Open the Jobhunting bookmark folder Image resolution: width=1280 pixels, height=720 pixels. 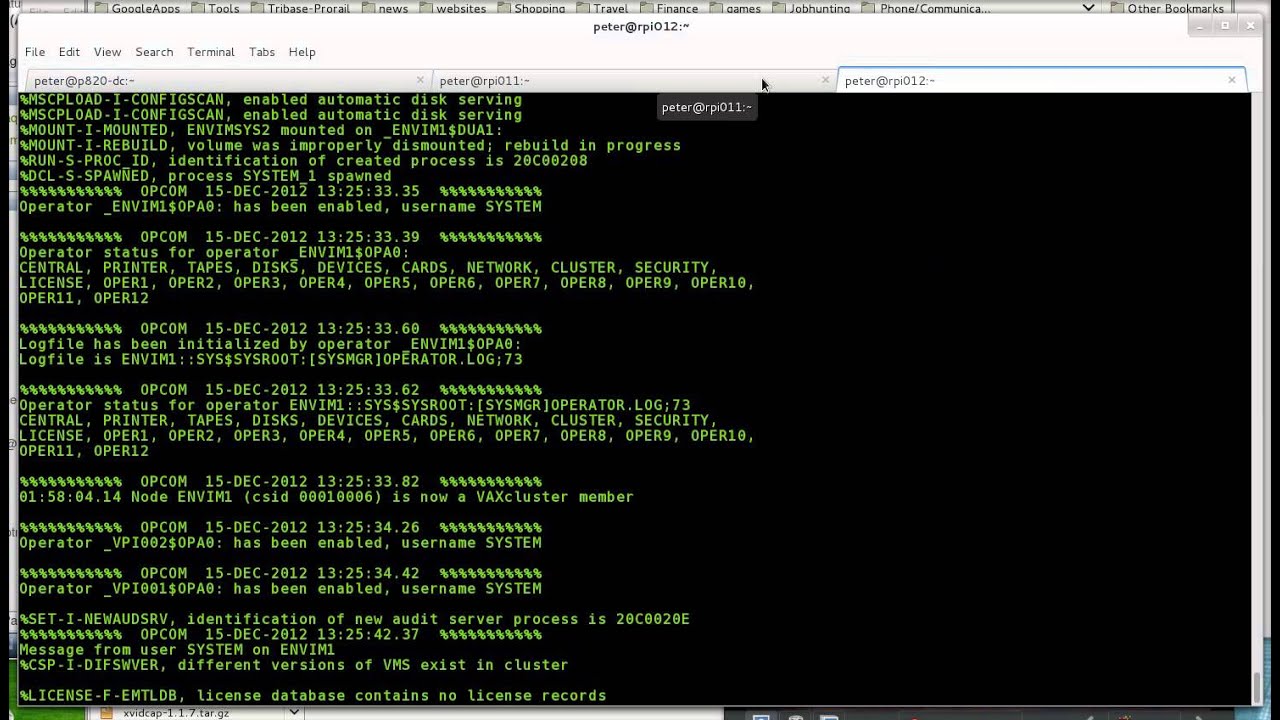pos(810,8)
